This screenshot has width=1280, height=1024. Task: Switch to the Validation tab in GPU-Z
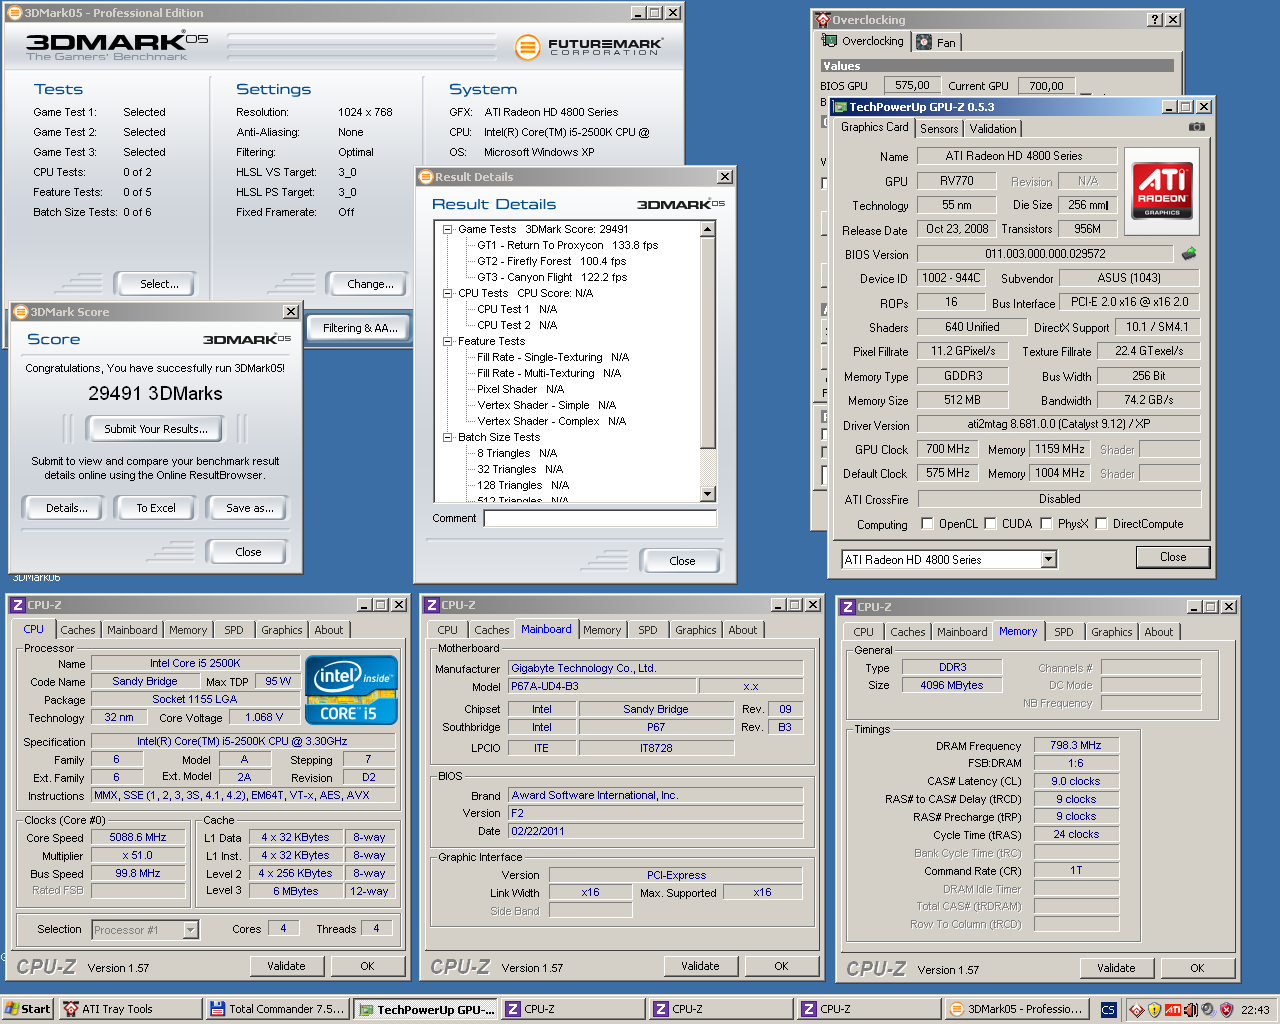(x=993, y=128)
